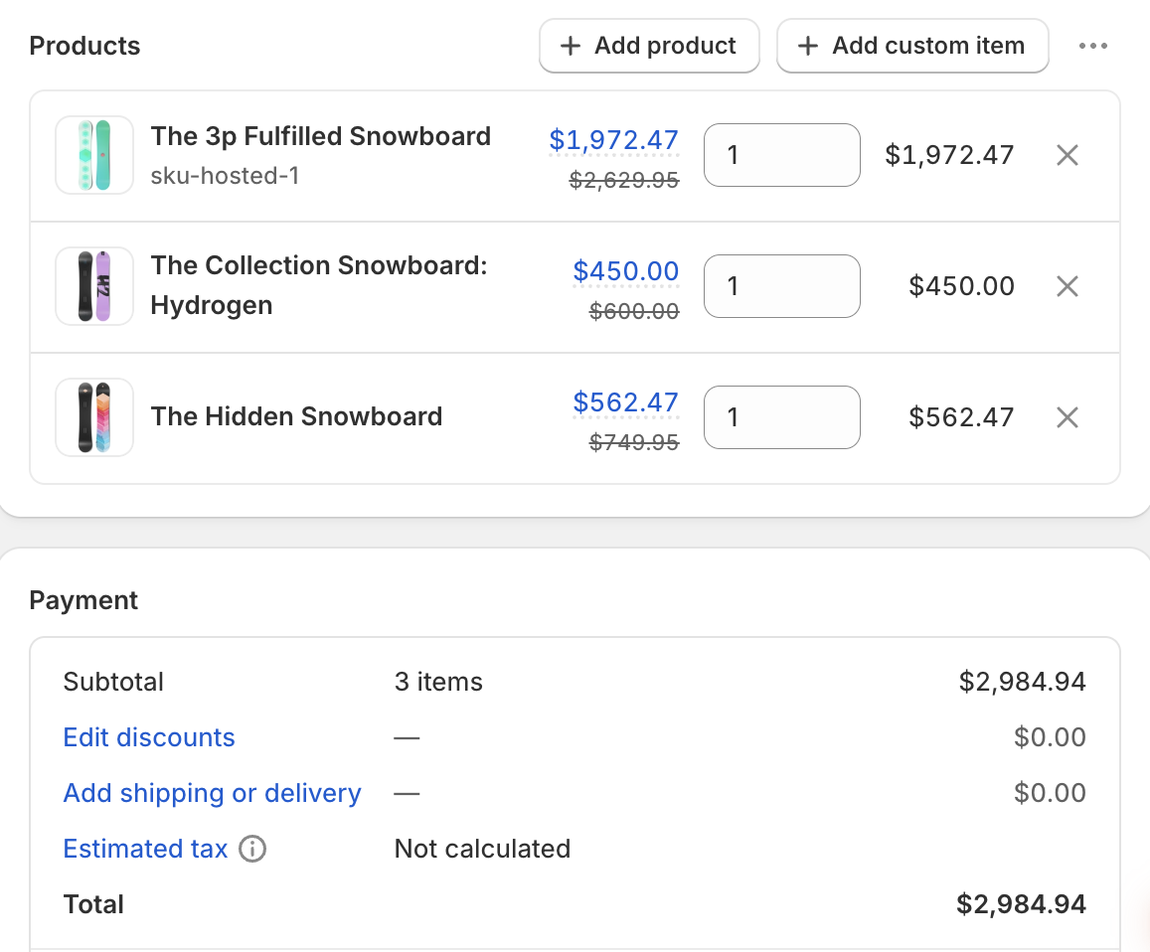Select the Not calculated tax text
Viewport: 1150px width, 952px height.
click(483, 849)
